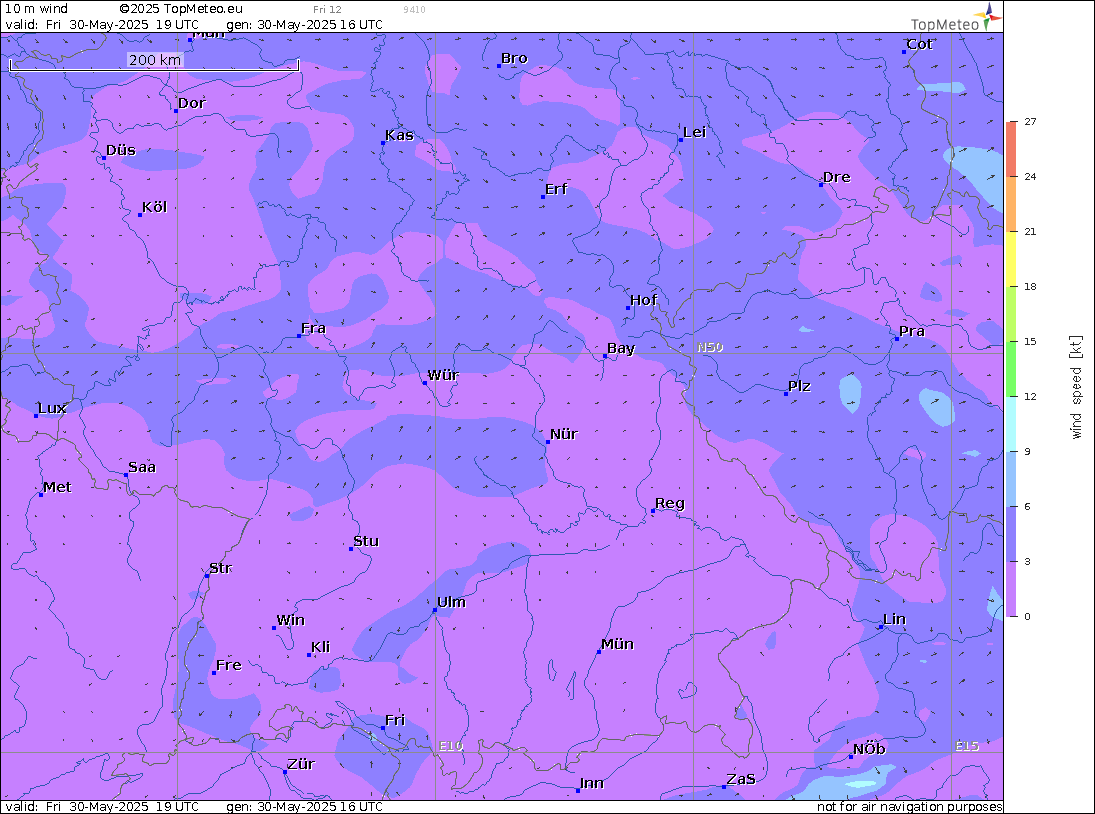Select the Erf city label
The image size is (1095, 814).
point(556,189)
